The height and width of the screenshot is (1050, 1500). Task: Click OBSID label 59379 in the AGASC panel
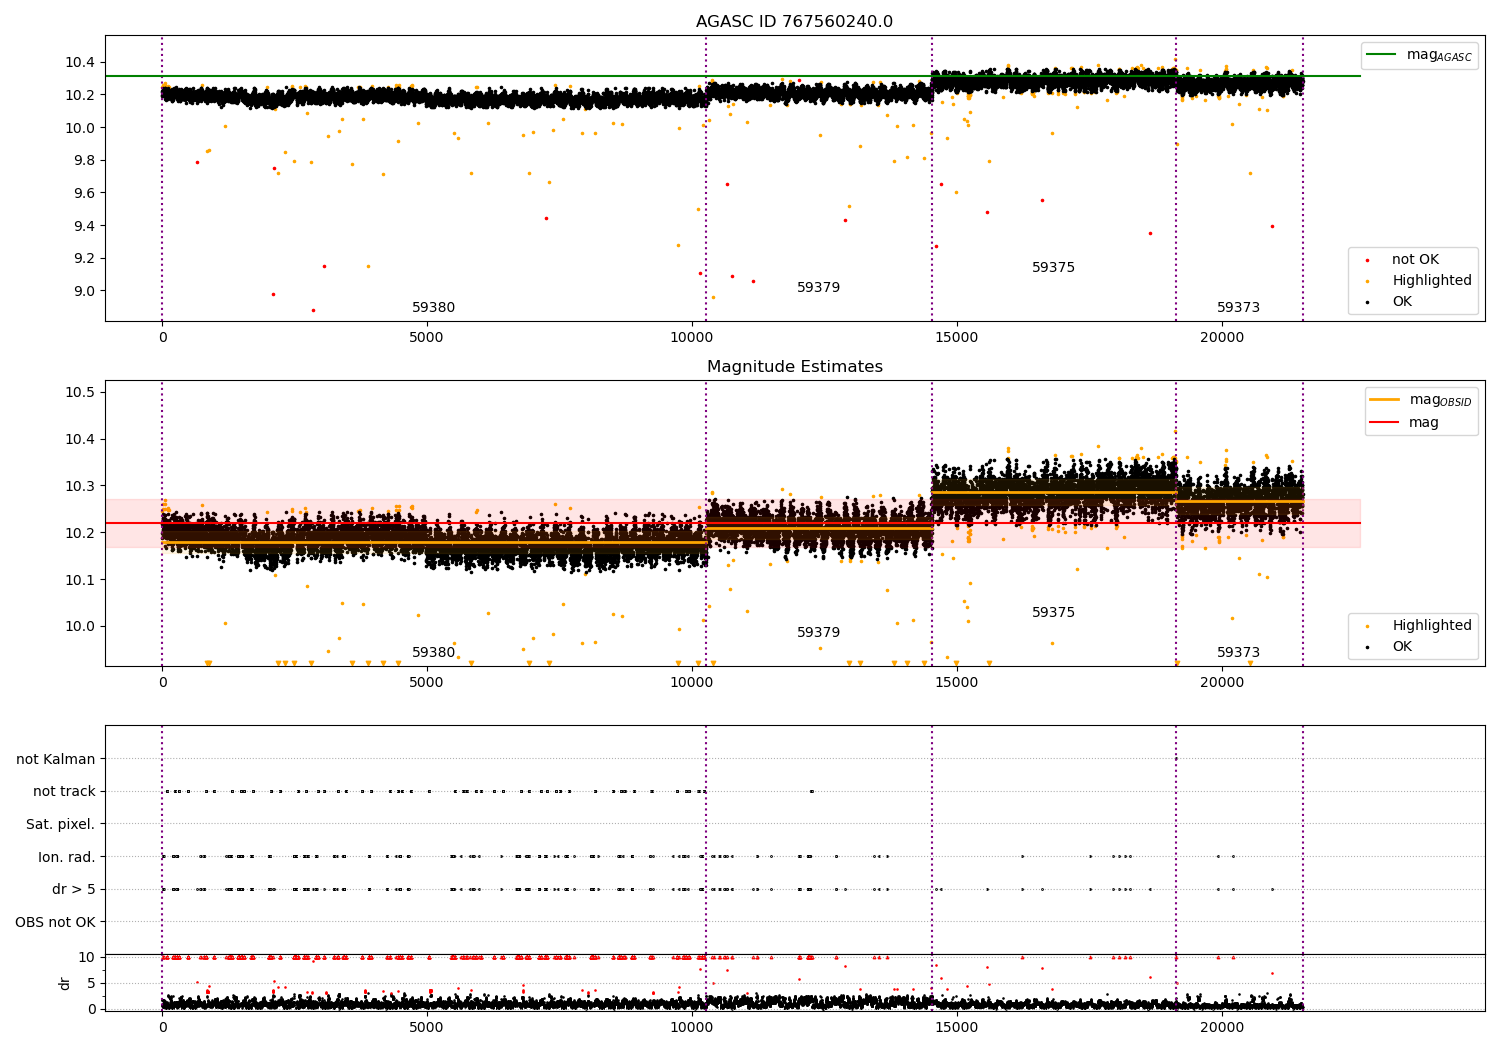coord(818,288)
